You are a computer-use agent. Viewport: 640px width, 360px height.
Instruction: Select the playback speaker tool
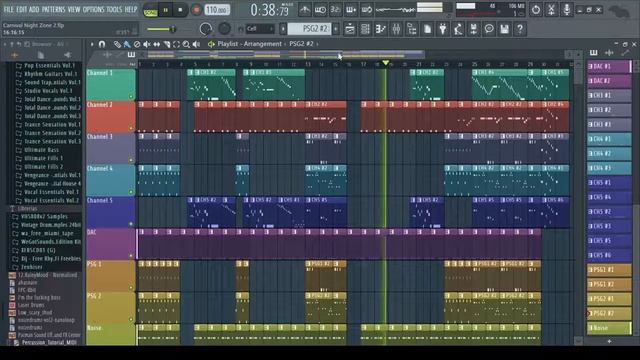196,44
